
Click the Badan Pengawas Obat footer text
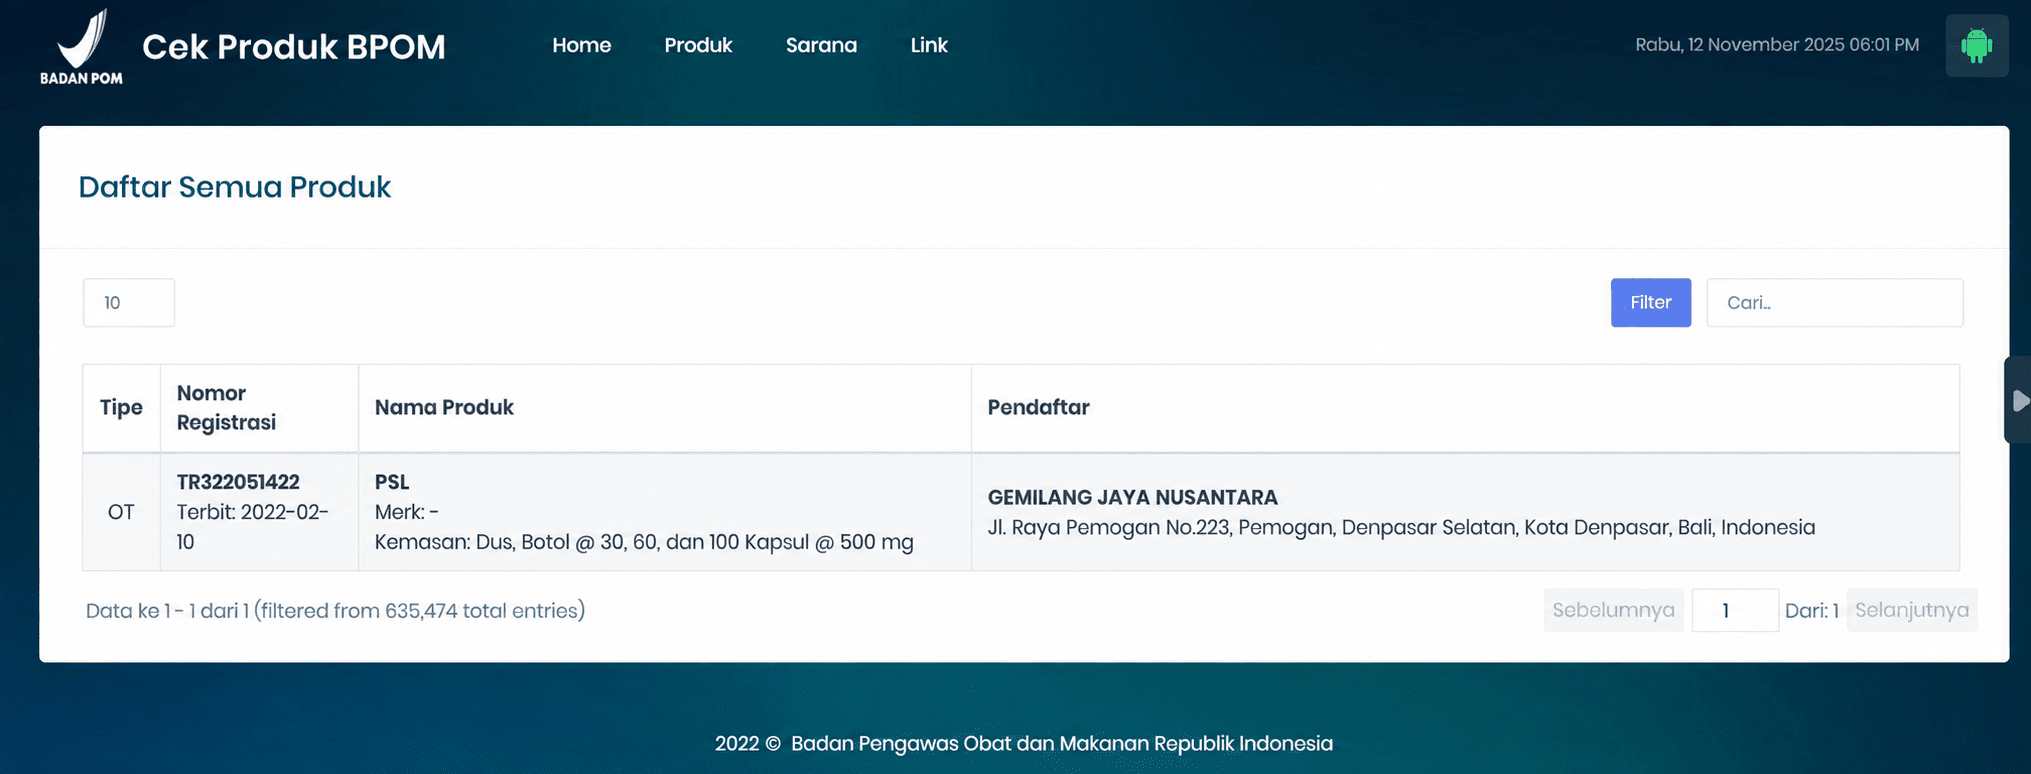[1024, 743]
